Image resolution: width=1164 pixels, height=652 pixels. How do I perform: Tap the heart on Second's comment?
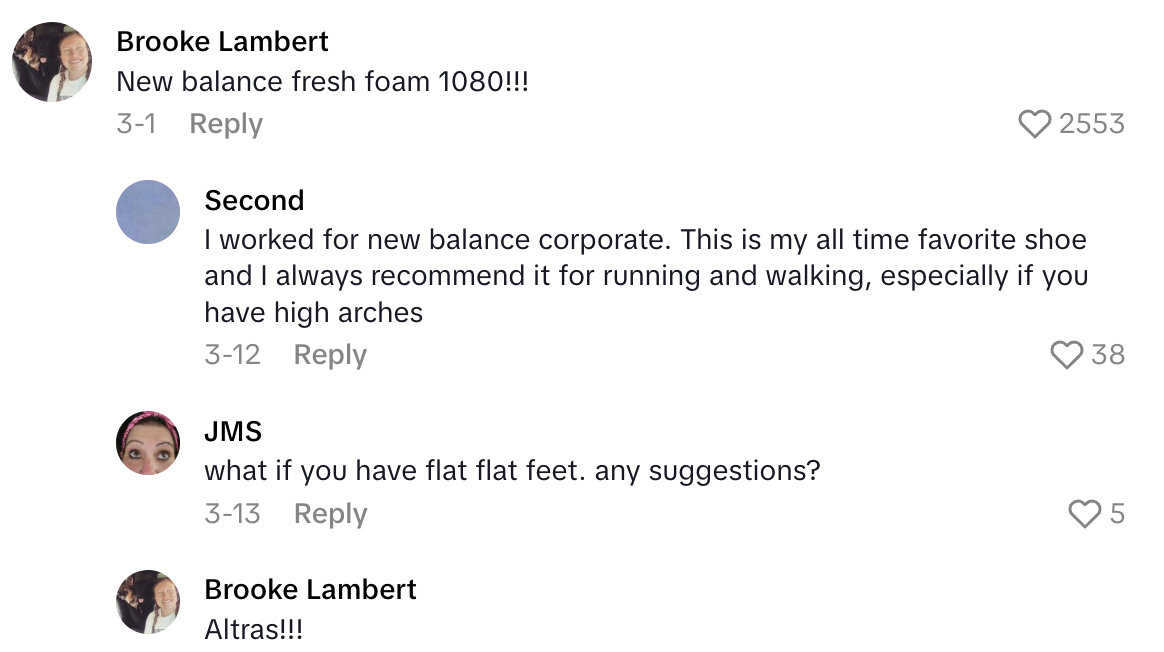(x=1067, y=355)
